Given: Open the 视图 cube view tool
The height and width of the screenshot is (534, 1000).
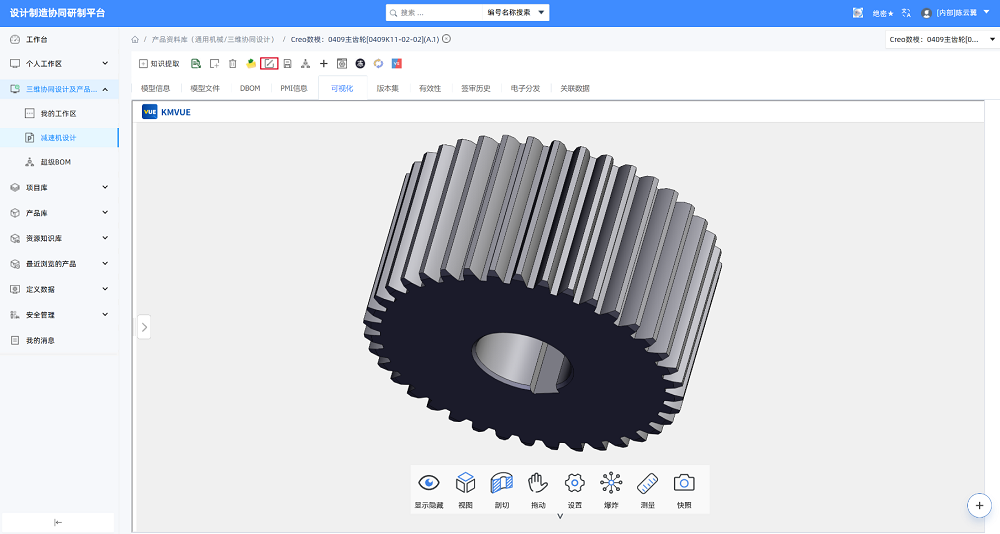Looking at the screenshot, I should [x=466, y=490].
